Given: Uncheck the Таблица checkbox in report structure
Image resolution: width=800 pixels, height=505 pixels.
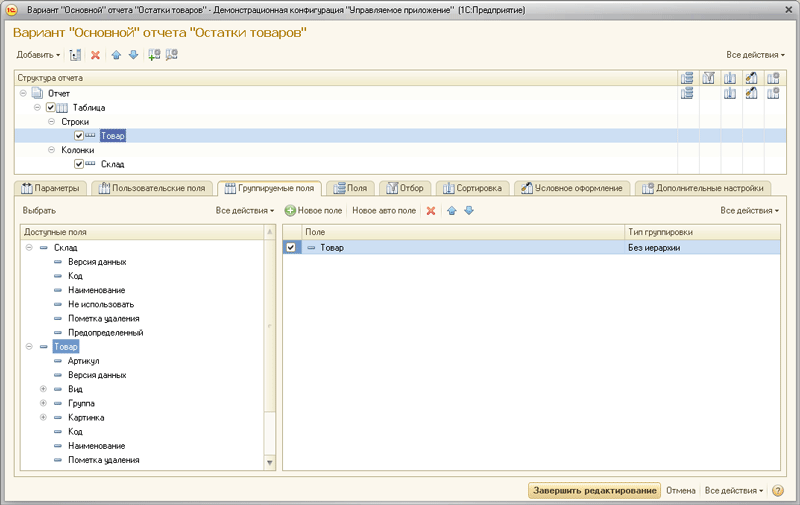Looking at the screenshot, I should [x=52, y=107].
